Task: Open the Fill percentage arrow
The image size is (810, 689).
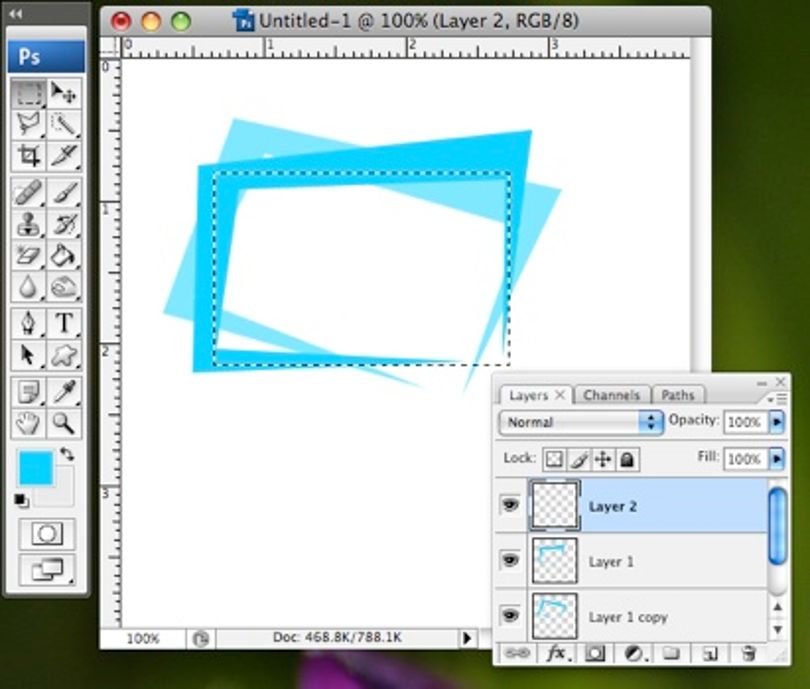Action: point(776,459)
